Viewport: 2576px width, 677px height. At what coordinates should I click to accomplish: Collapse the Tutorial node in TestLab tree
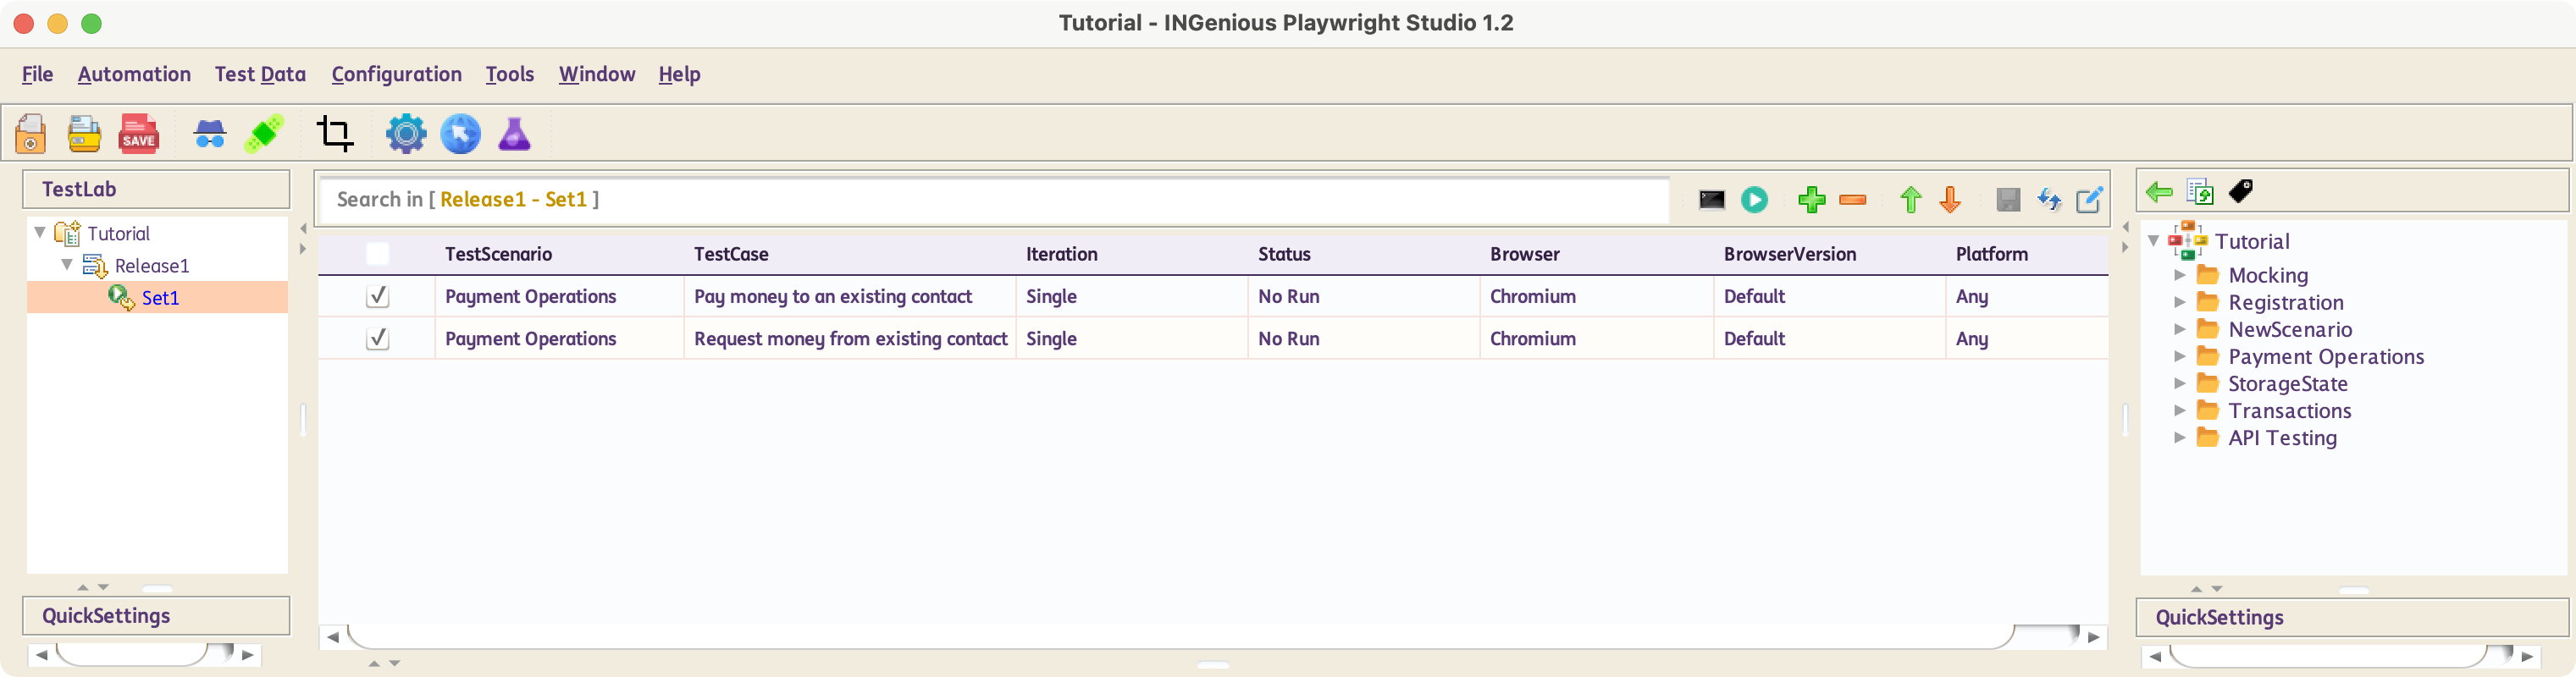tap(39, 233)
